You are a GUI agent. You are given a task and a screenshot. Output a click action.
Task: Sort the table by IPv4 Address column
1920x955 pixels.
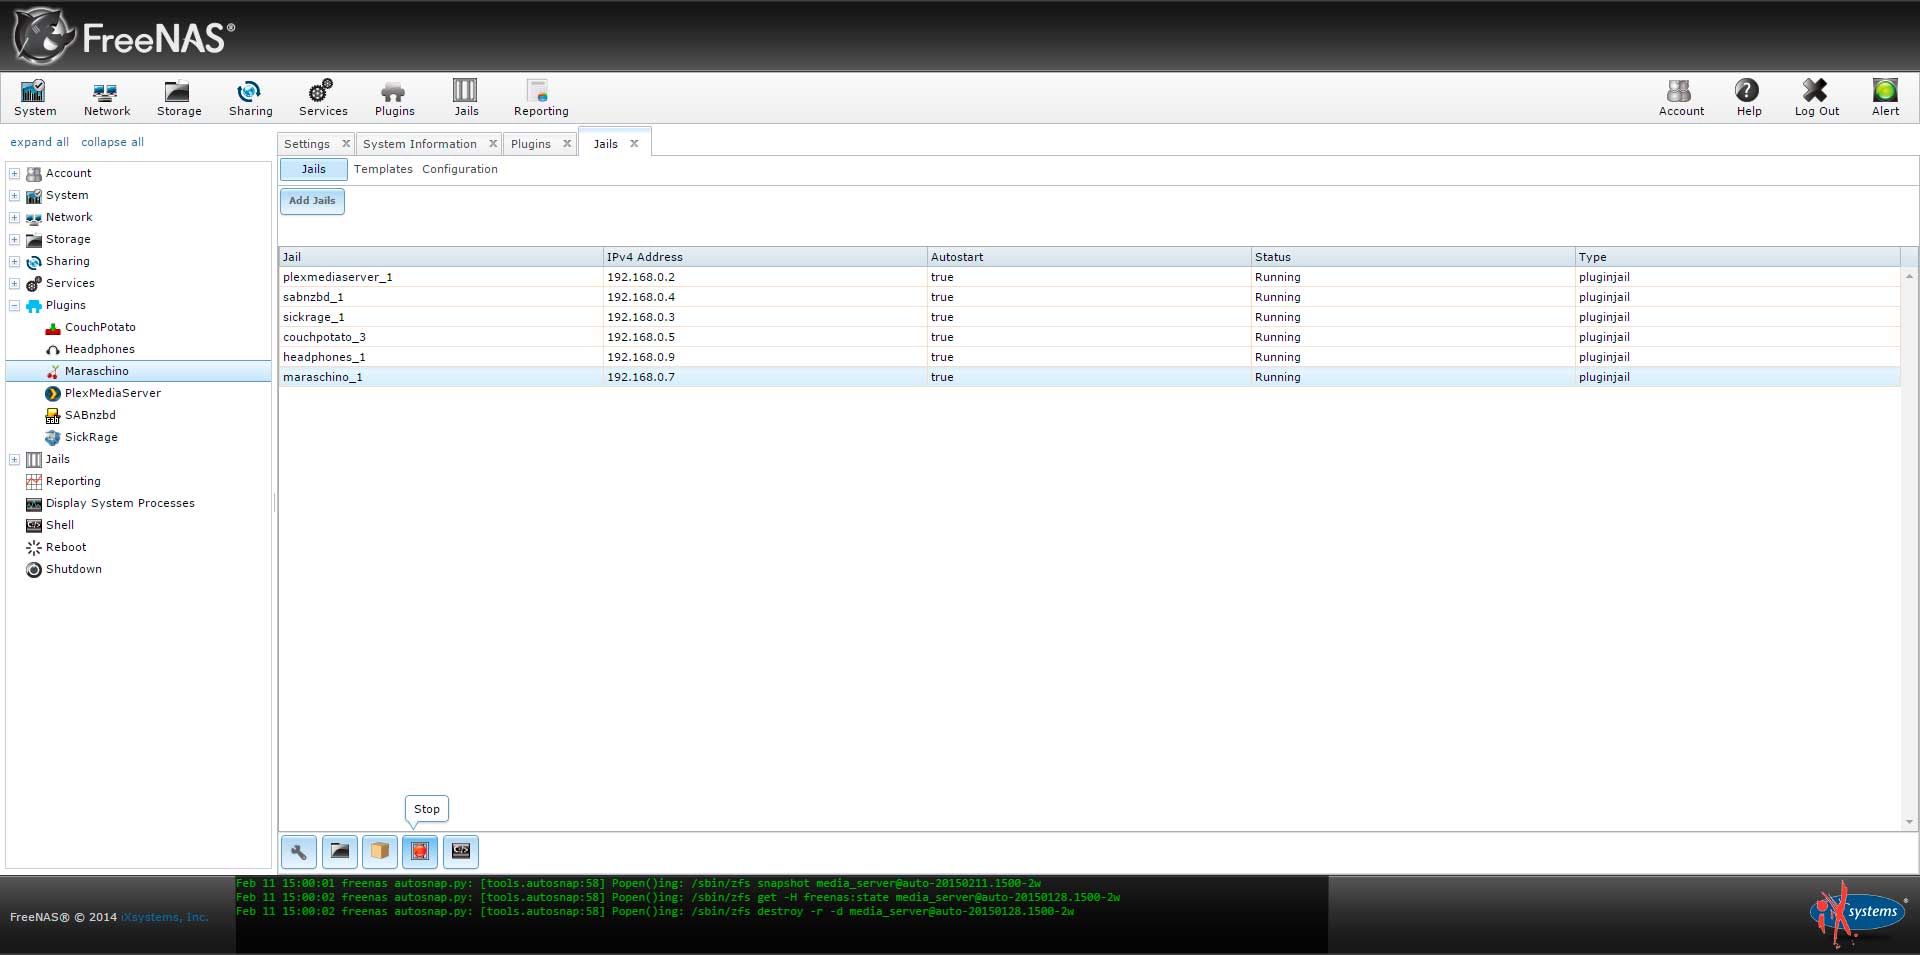click(x=765, y=257)
